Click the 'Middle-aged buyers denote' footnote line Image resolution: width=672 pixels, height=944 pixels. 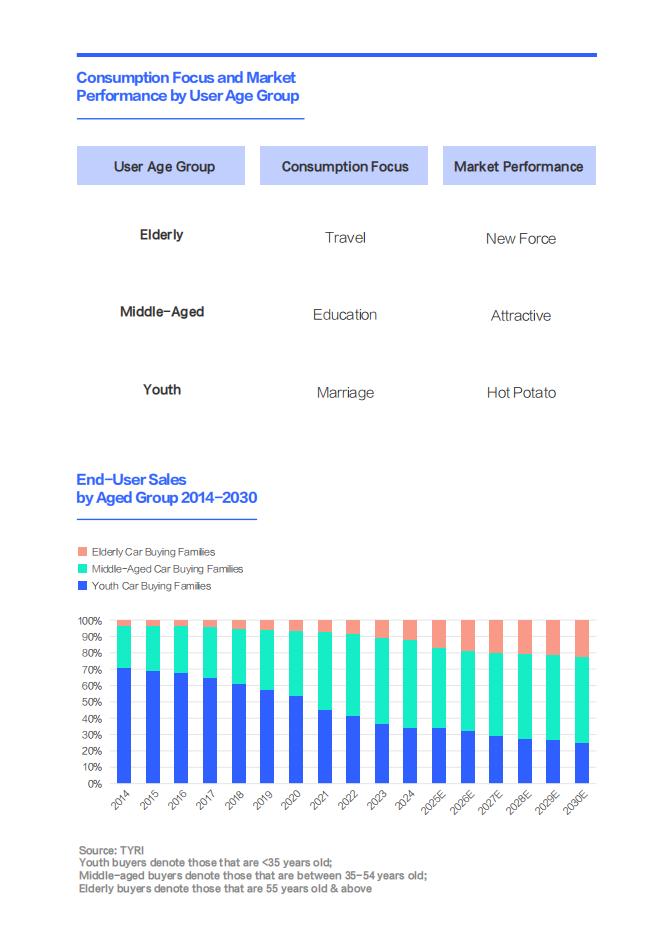[253, 875]
